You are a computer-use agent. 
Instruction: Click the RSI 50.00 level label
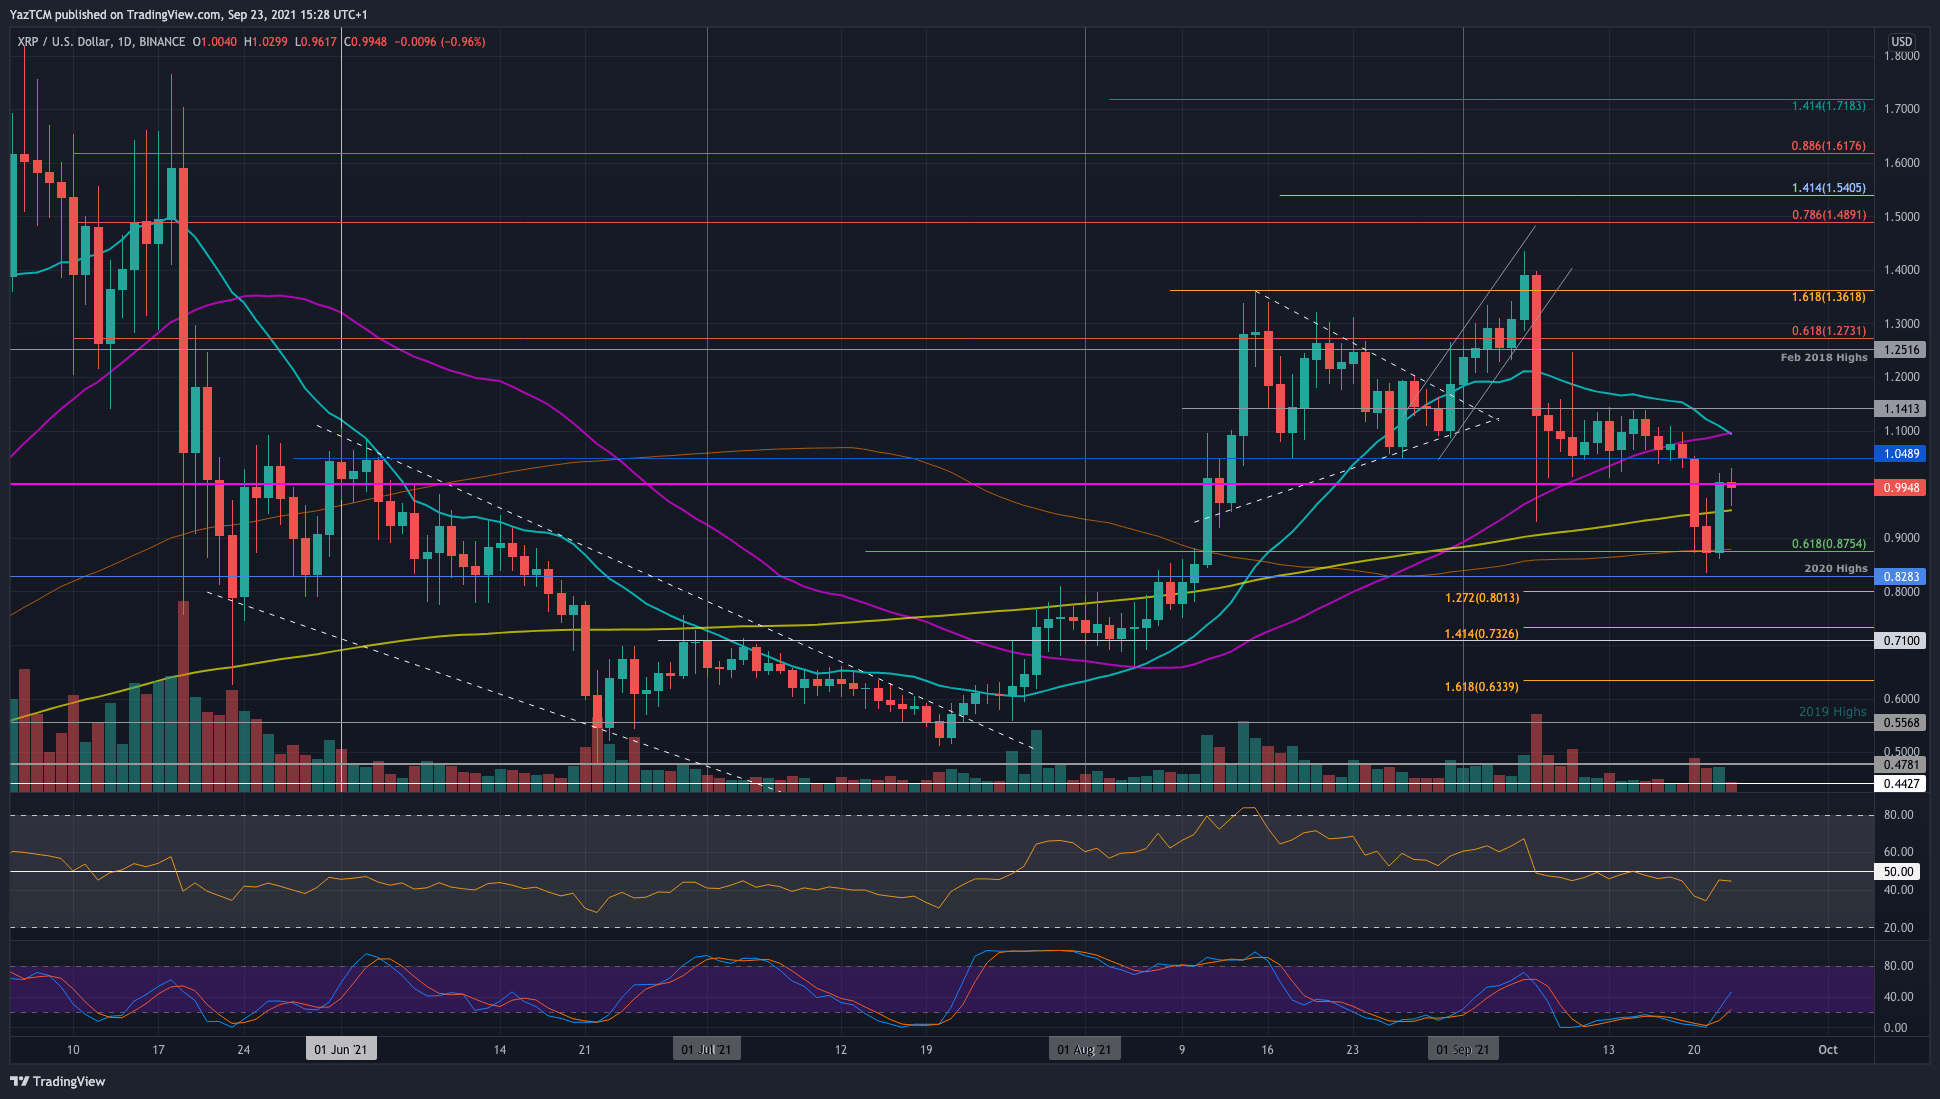coord(1898,872)
